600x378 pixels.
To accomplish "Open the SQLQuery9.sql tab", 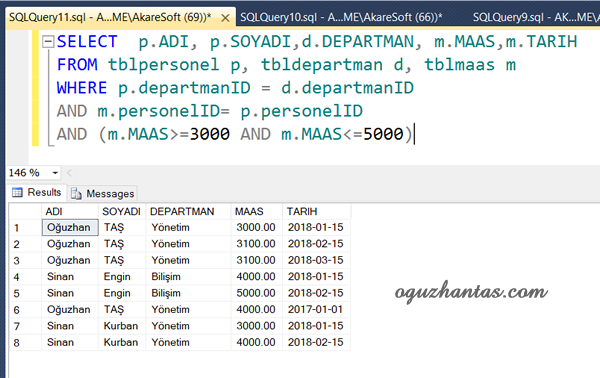I will [536, 18].
